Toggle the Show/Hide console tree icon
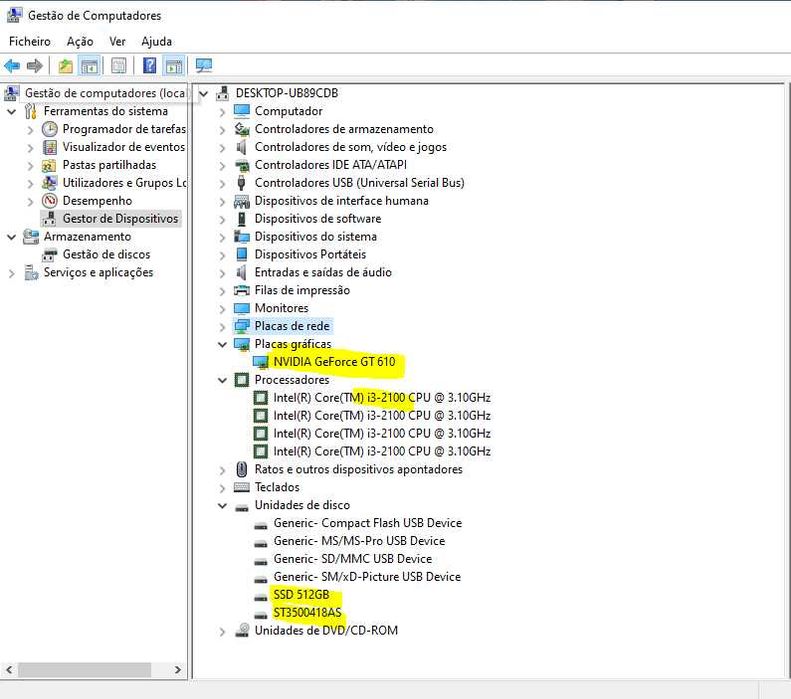Image resolution: width=791 pixels, height=699 pixels. point(90,66)
